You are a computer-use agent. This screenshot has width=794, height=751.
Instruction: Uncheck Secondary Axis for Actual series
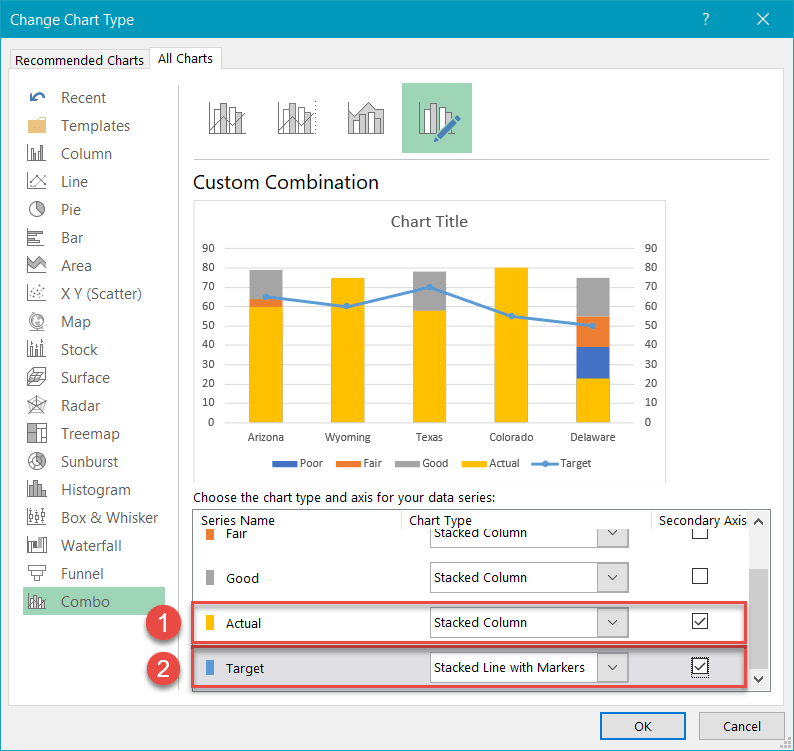pos(700,622)
